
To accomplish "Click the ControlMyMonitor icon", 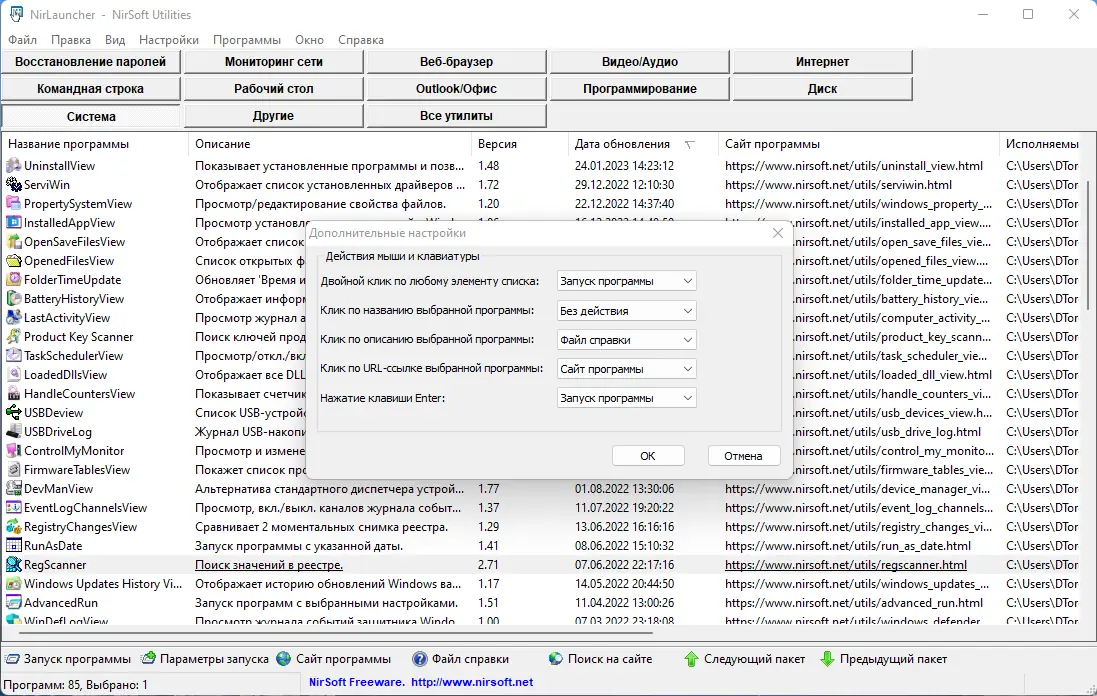I will coord(13,450).
